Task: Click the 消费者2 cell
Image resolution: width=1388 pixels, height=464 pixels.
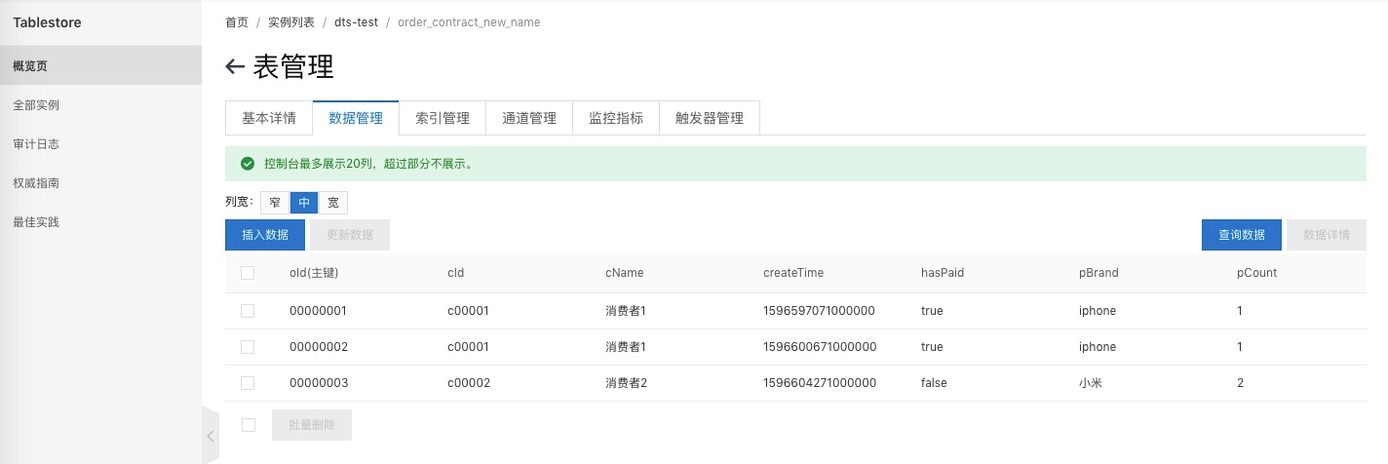Action: 627,383
